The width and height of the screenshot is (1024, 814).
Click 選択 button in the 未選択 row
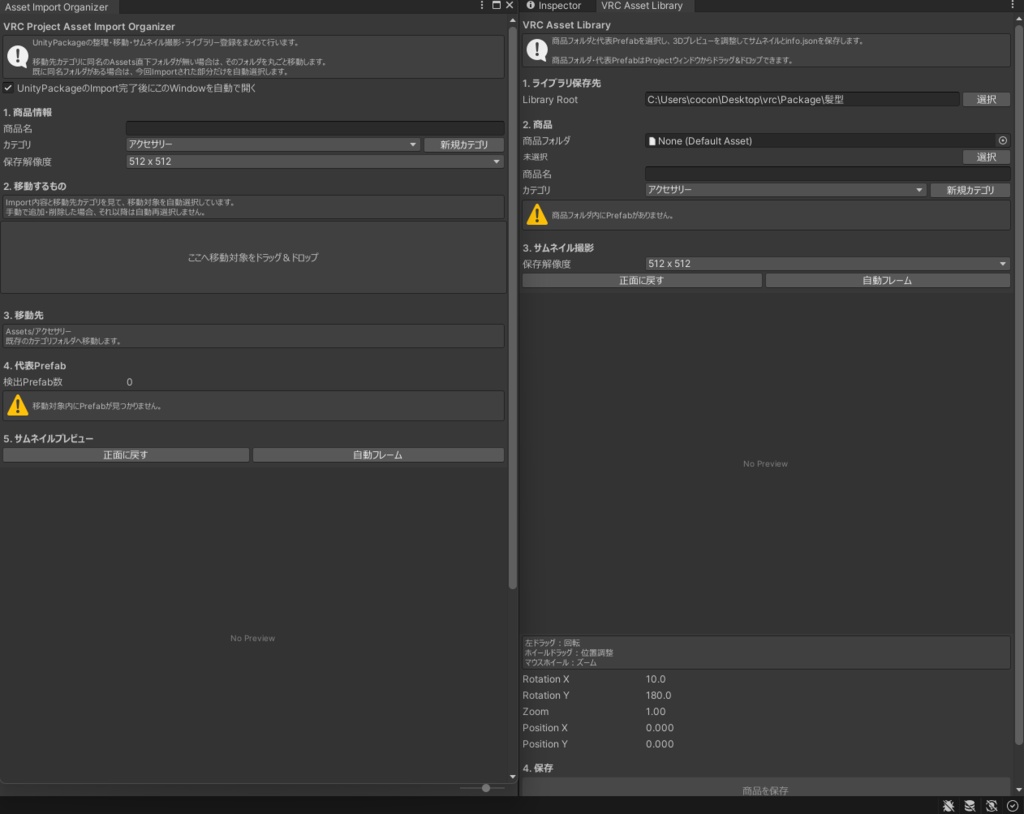point(986,157)
